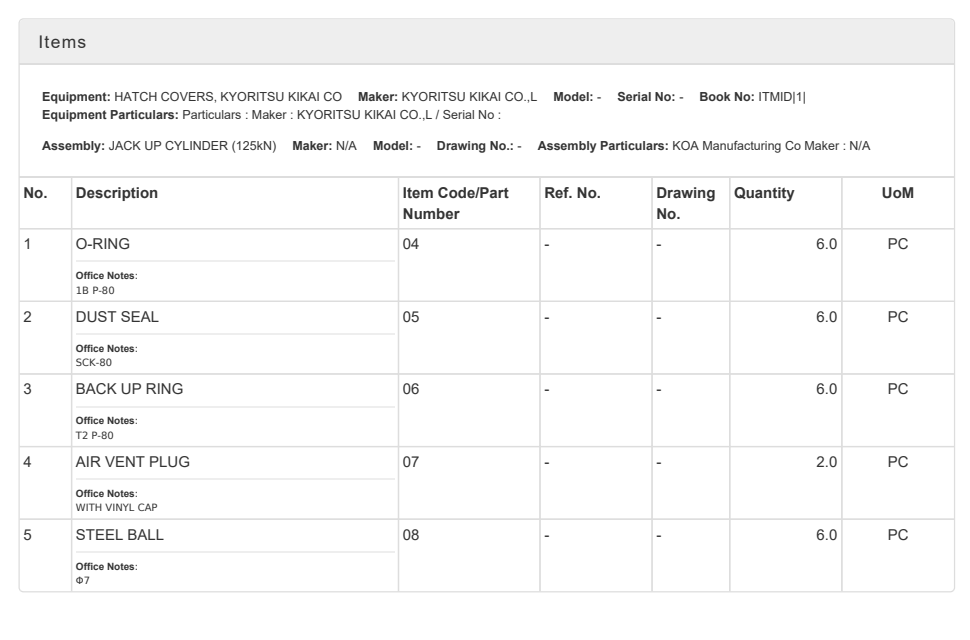This screenshot has height=640, width=970.
Task: Click the Items panel header
Action: pos(62,42)
